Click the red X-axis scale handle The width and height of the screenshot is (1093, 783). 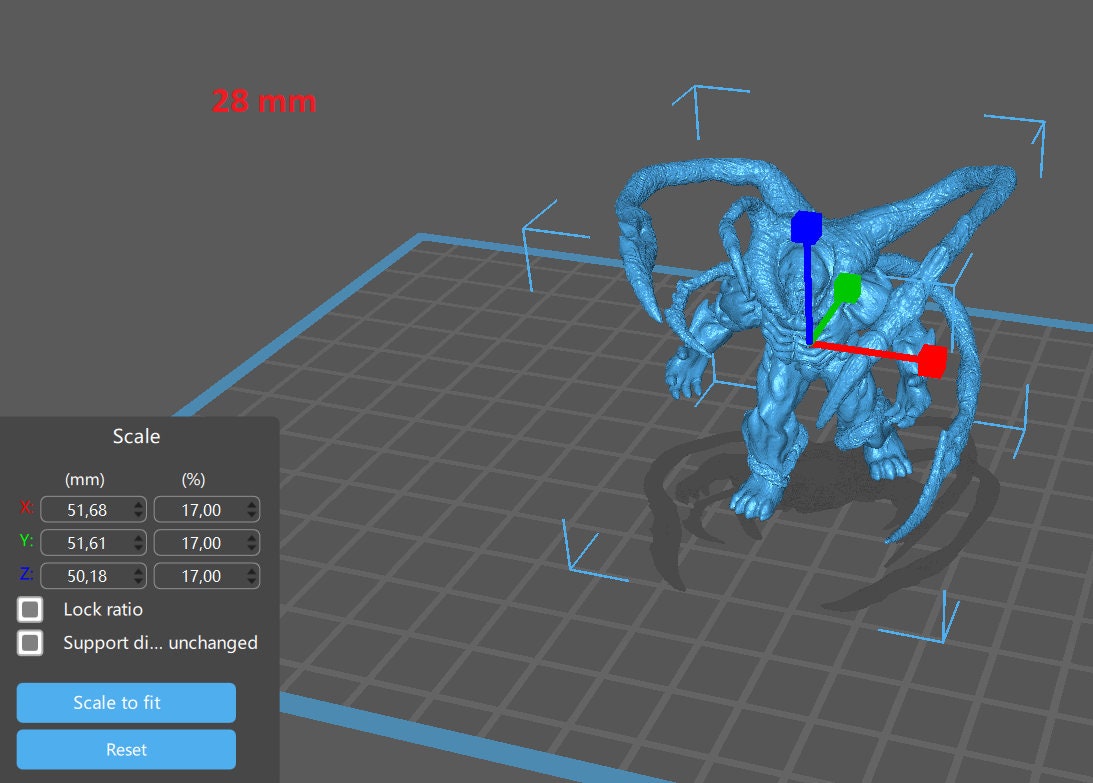tap(932, 361)
